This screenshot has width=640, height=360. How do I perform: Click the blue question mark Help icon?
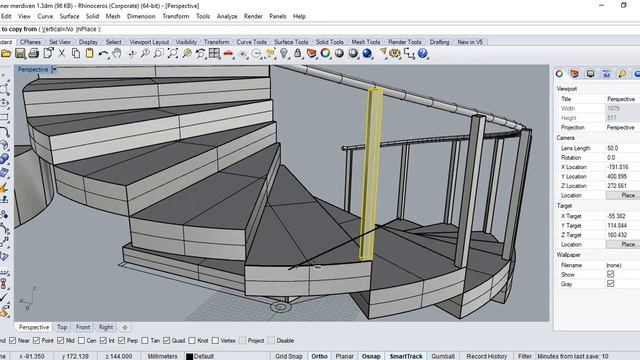(422, 53)
